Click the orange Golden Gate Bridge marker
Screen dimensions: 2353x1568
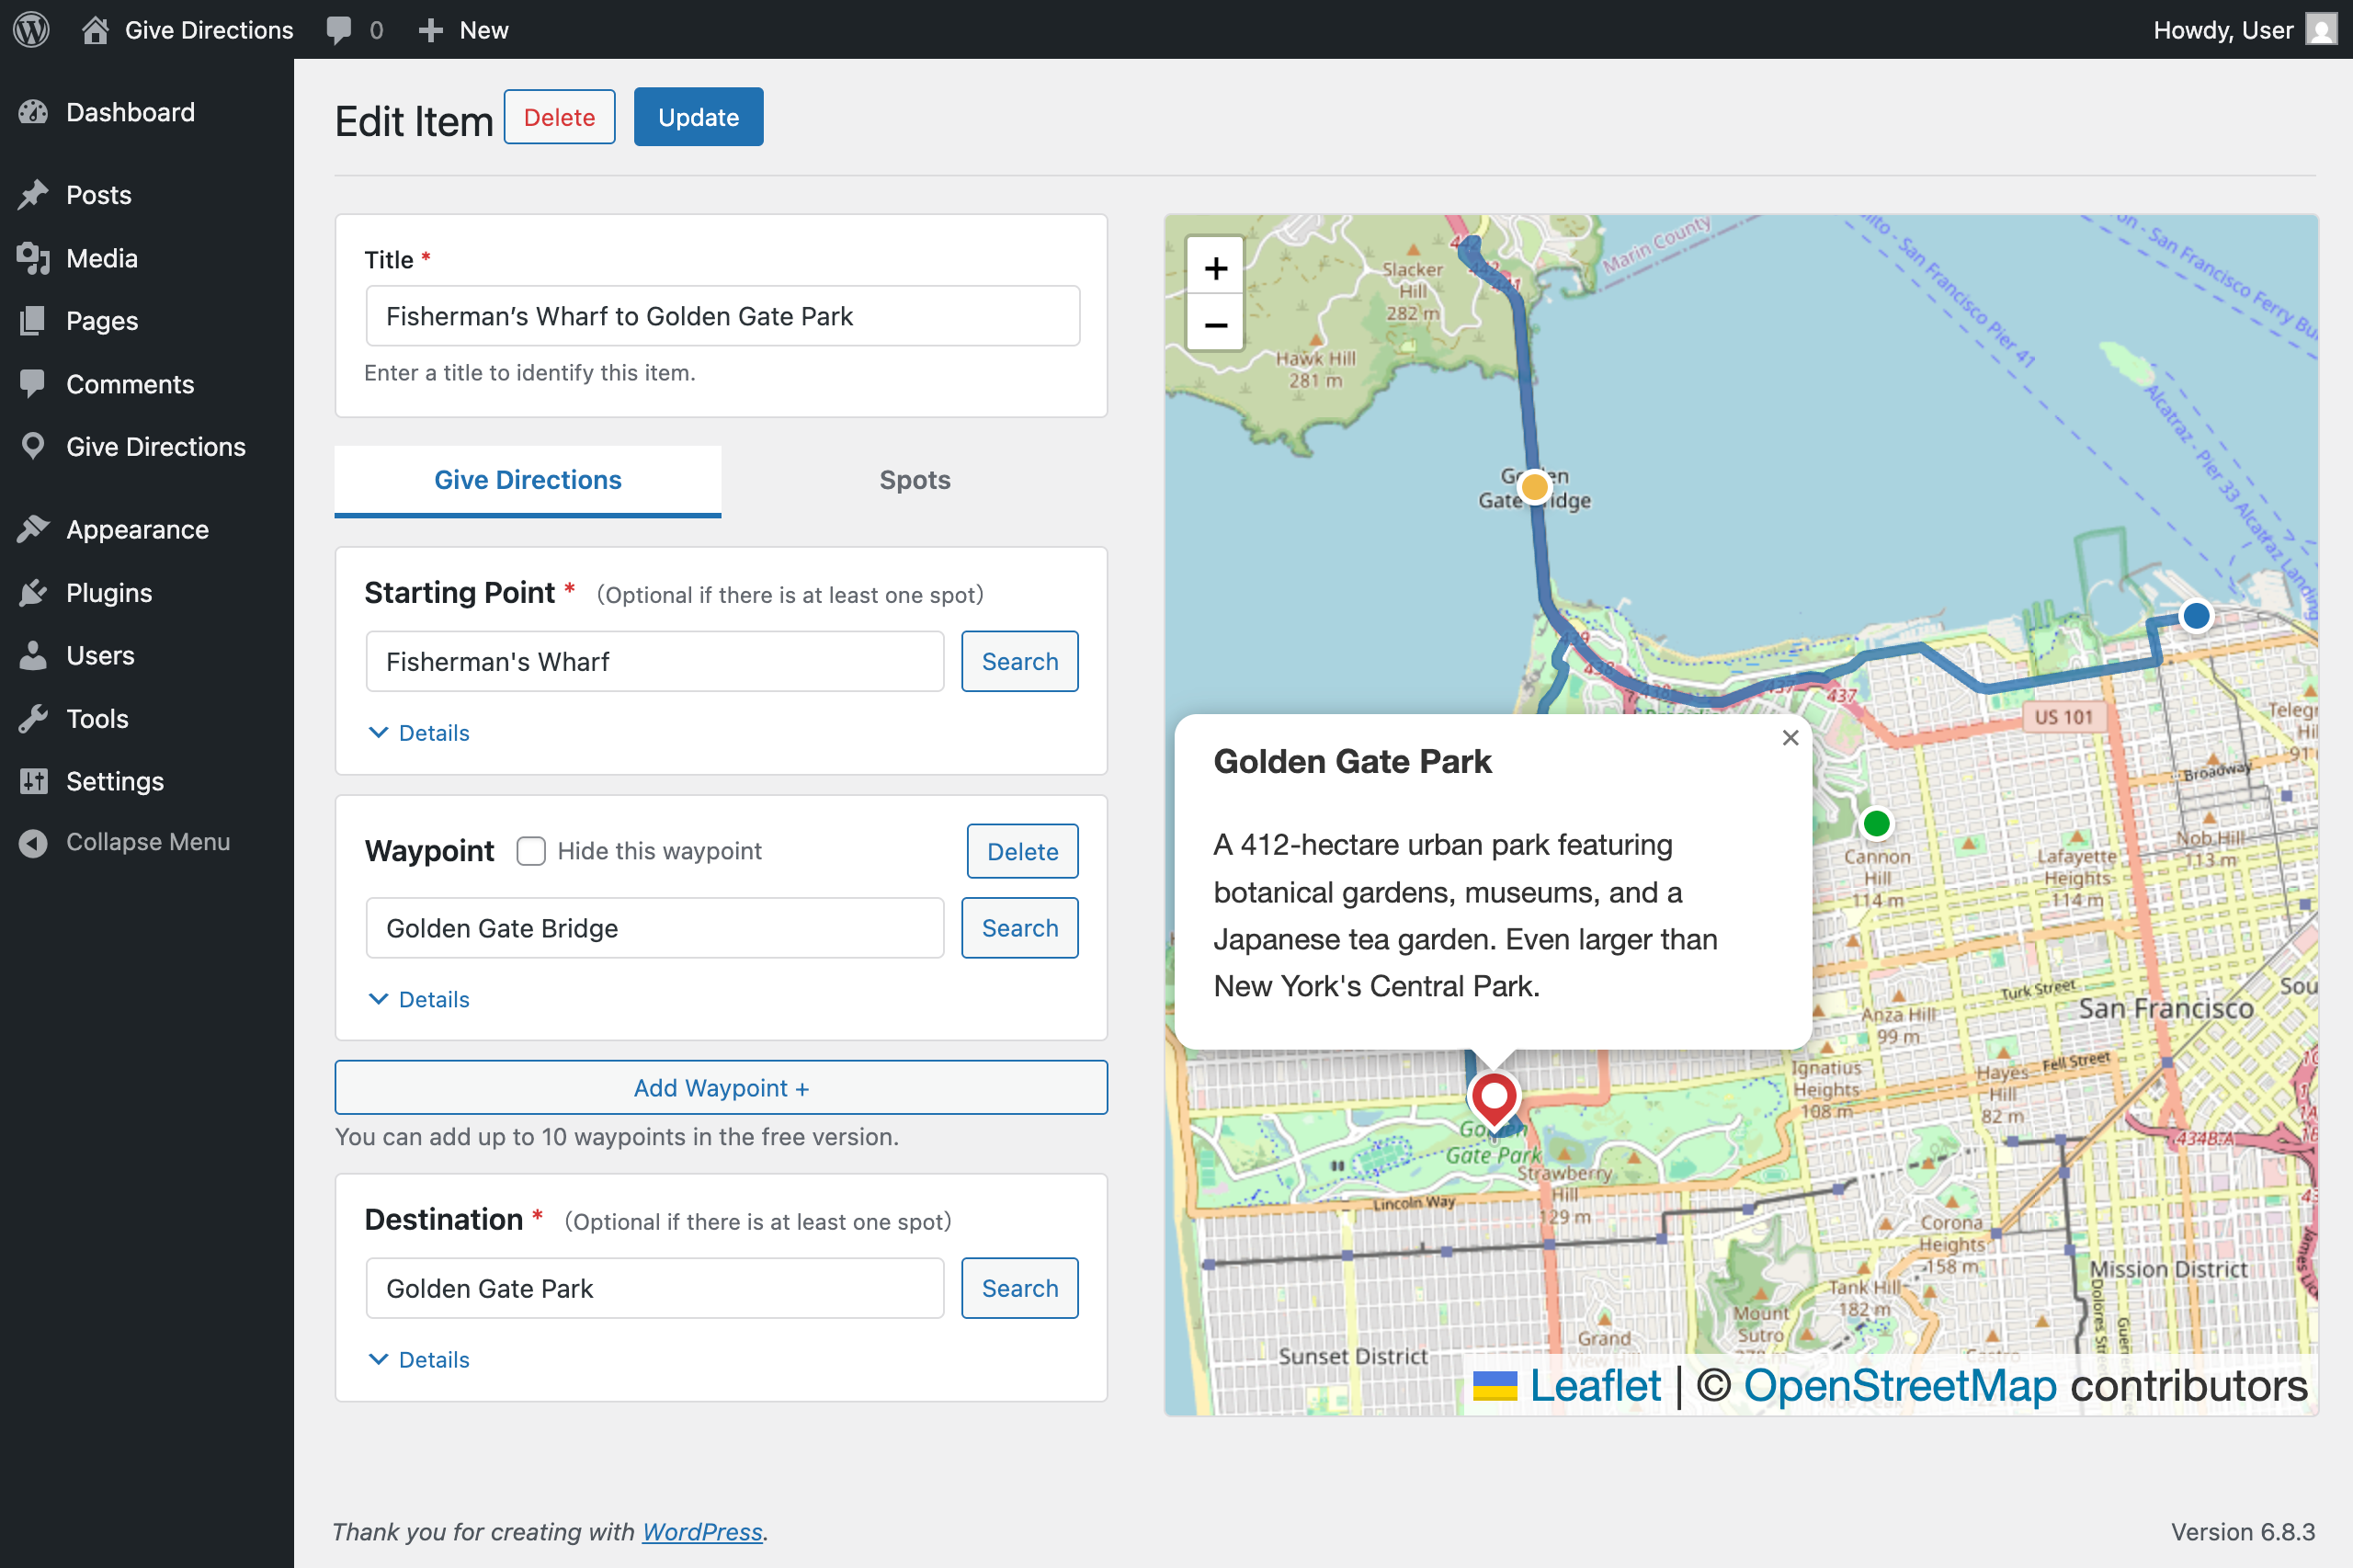(1533, 488)
